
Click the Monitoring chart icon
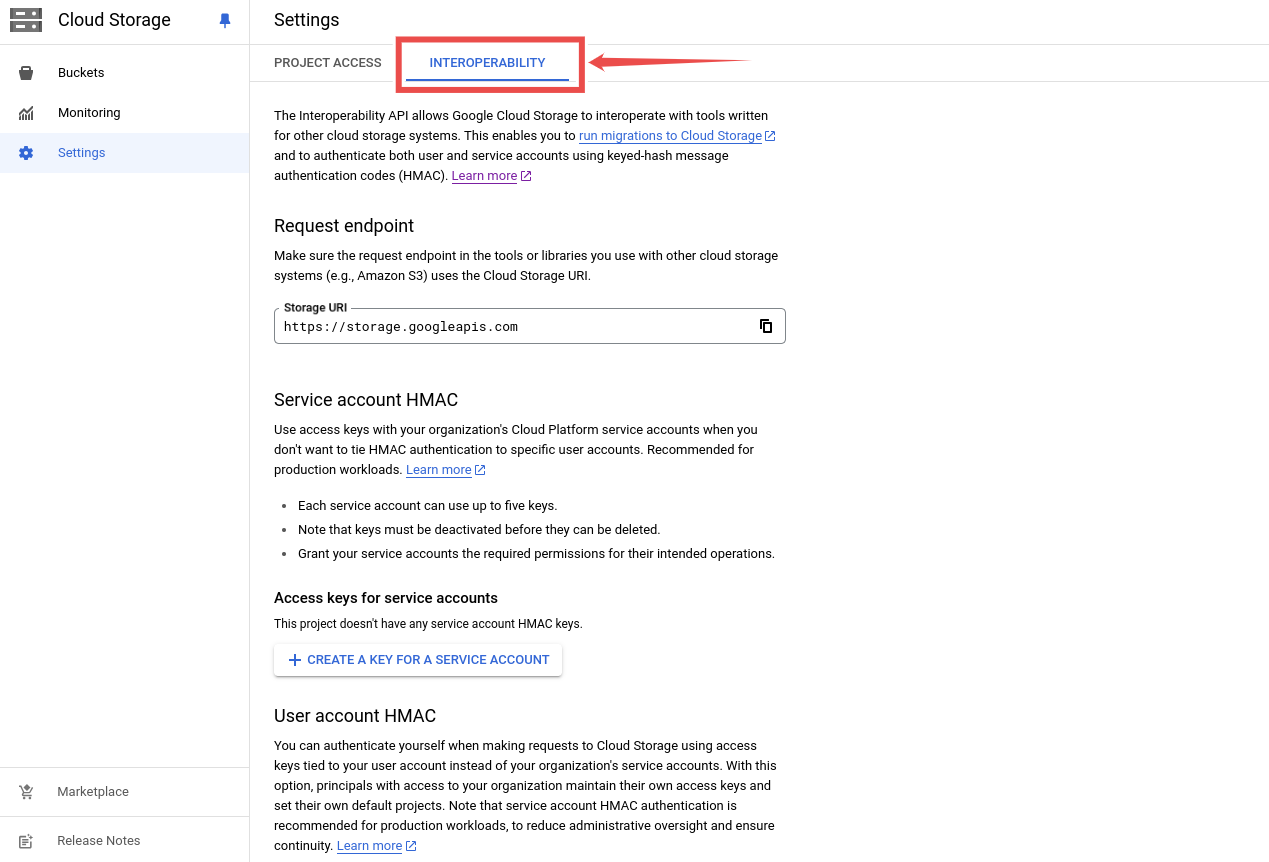[x=26, y=113]
